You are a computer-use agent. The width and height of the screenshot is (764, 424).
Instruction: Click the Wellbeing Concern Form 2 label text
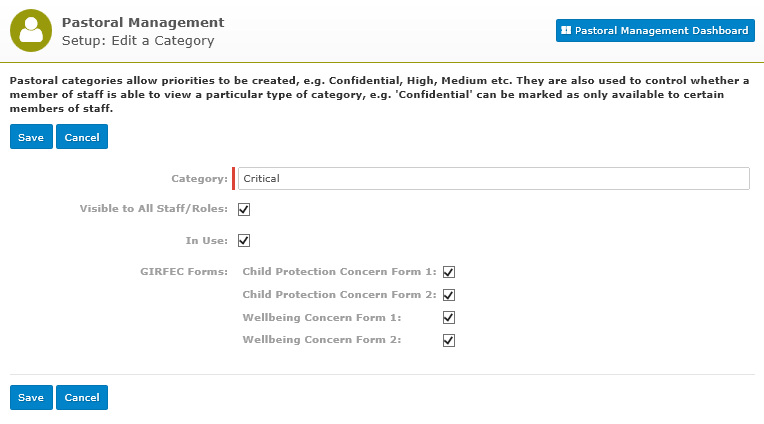click(322, 340)
